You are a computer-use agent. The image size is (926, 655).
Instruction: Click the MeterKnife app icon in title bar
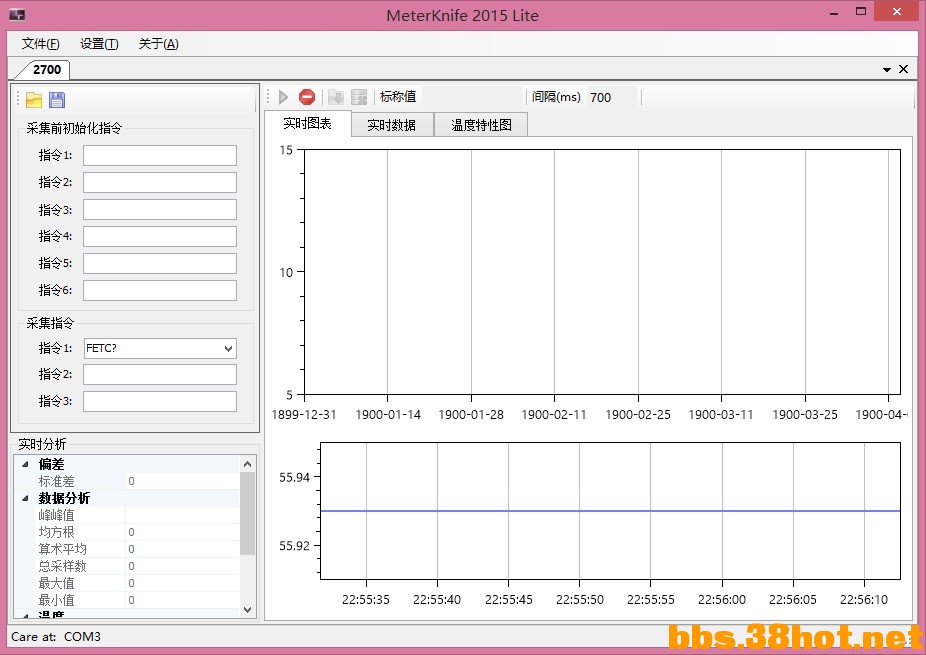(x=17, y=15)
